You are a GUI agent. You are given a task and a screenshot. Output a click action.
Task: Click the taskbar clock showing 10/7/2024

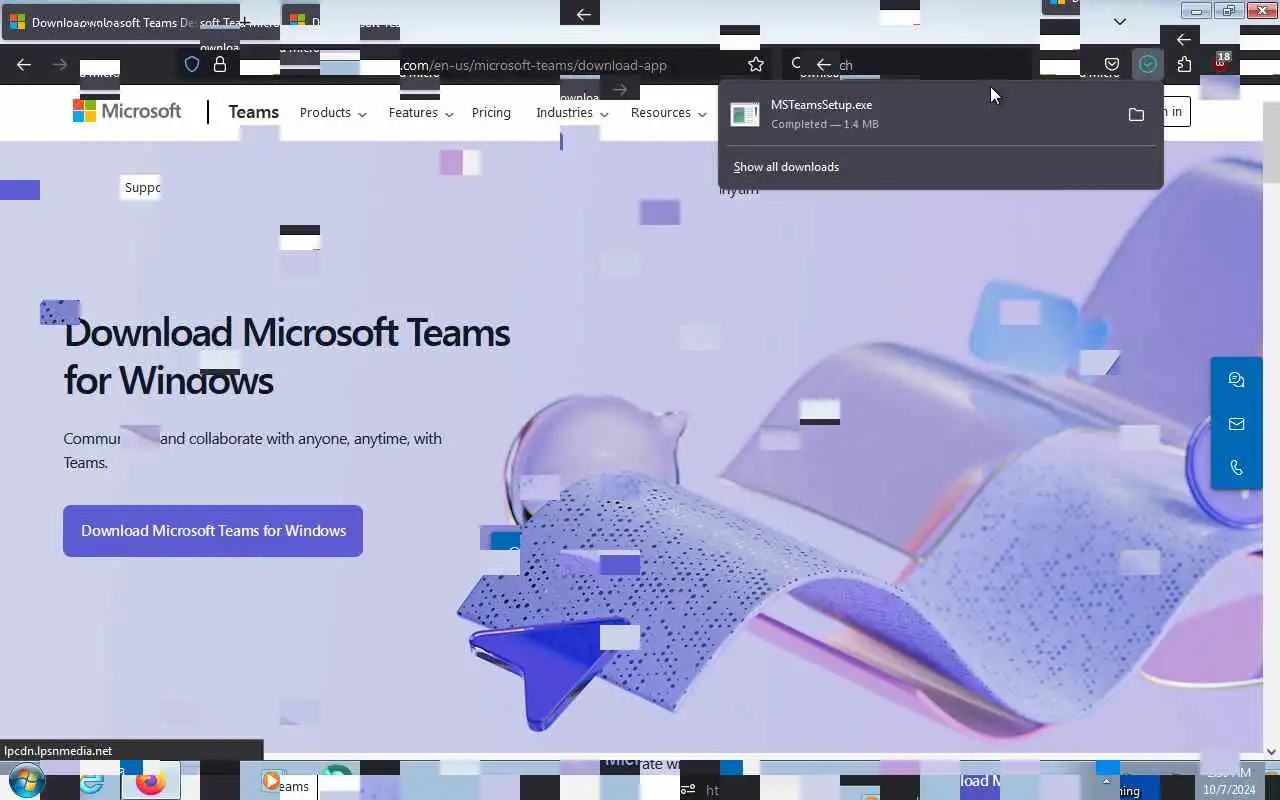(1230, 782)
